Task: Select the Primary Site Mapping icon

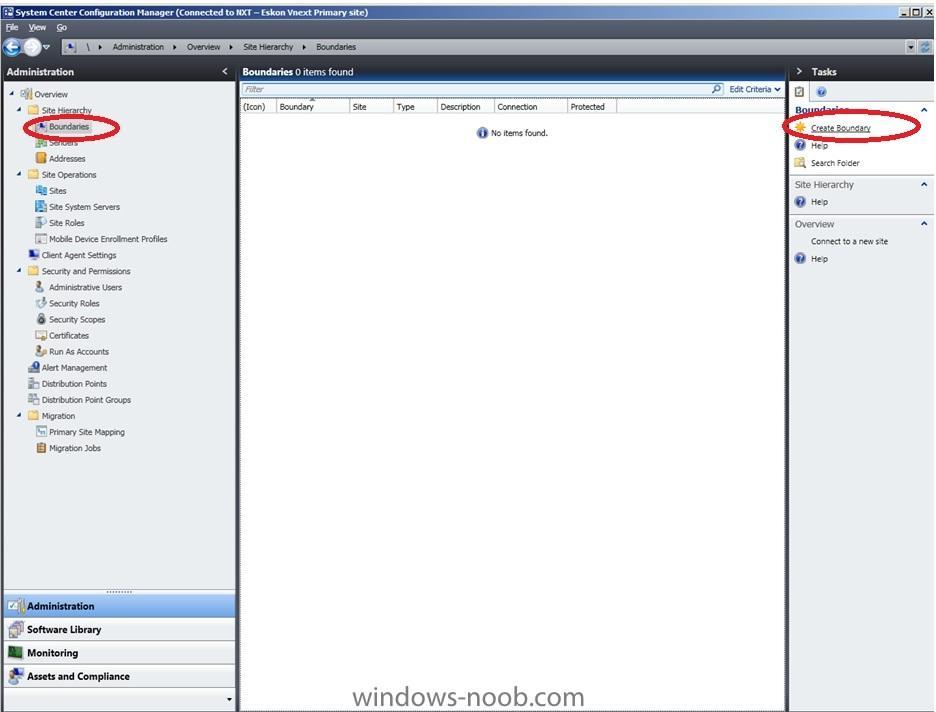Action: [41, 431]
